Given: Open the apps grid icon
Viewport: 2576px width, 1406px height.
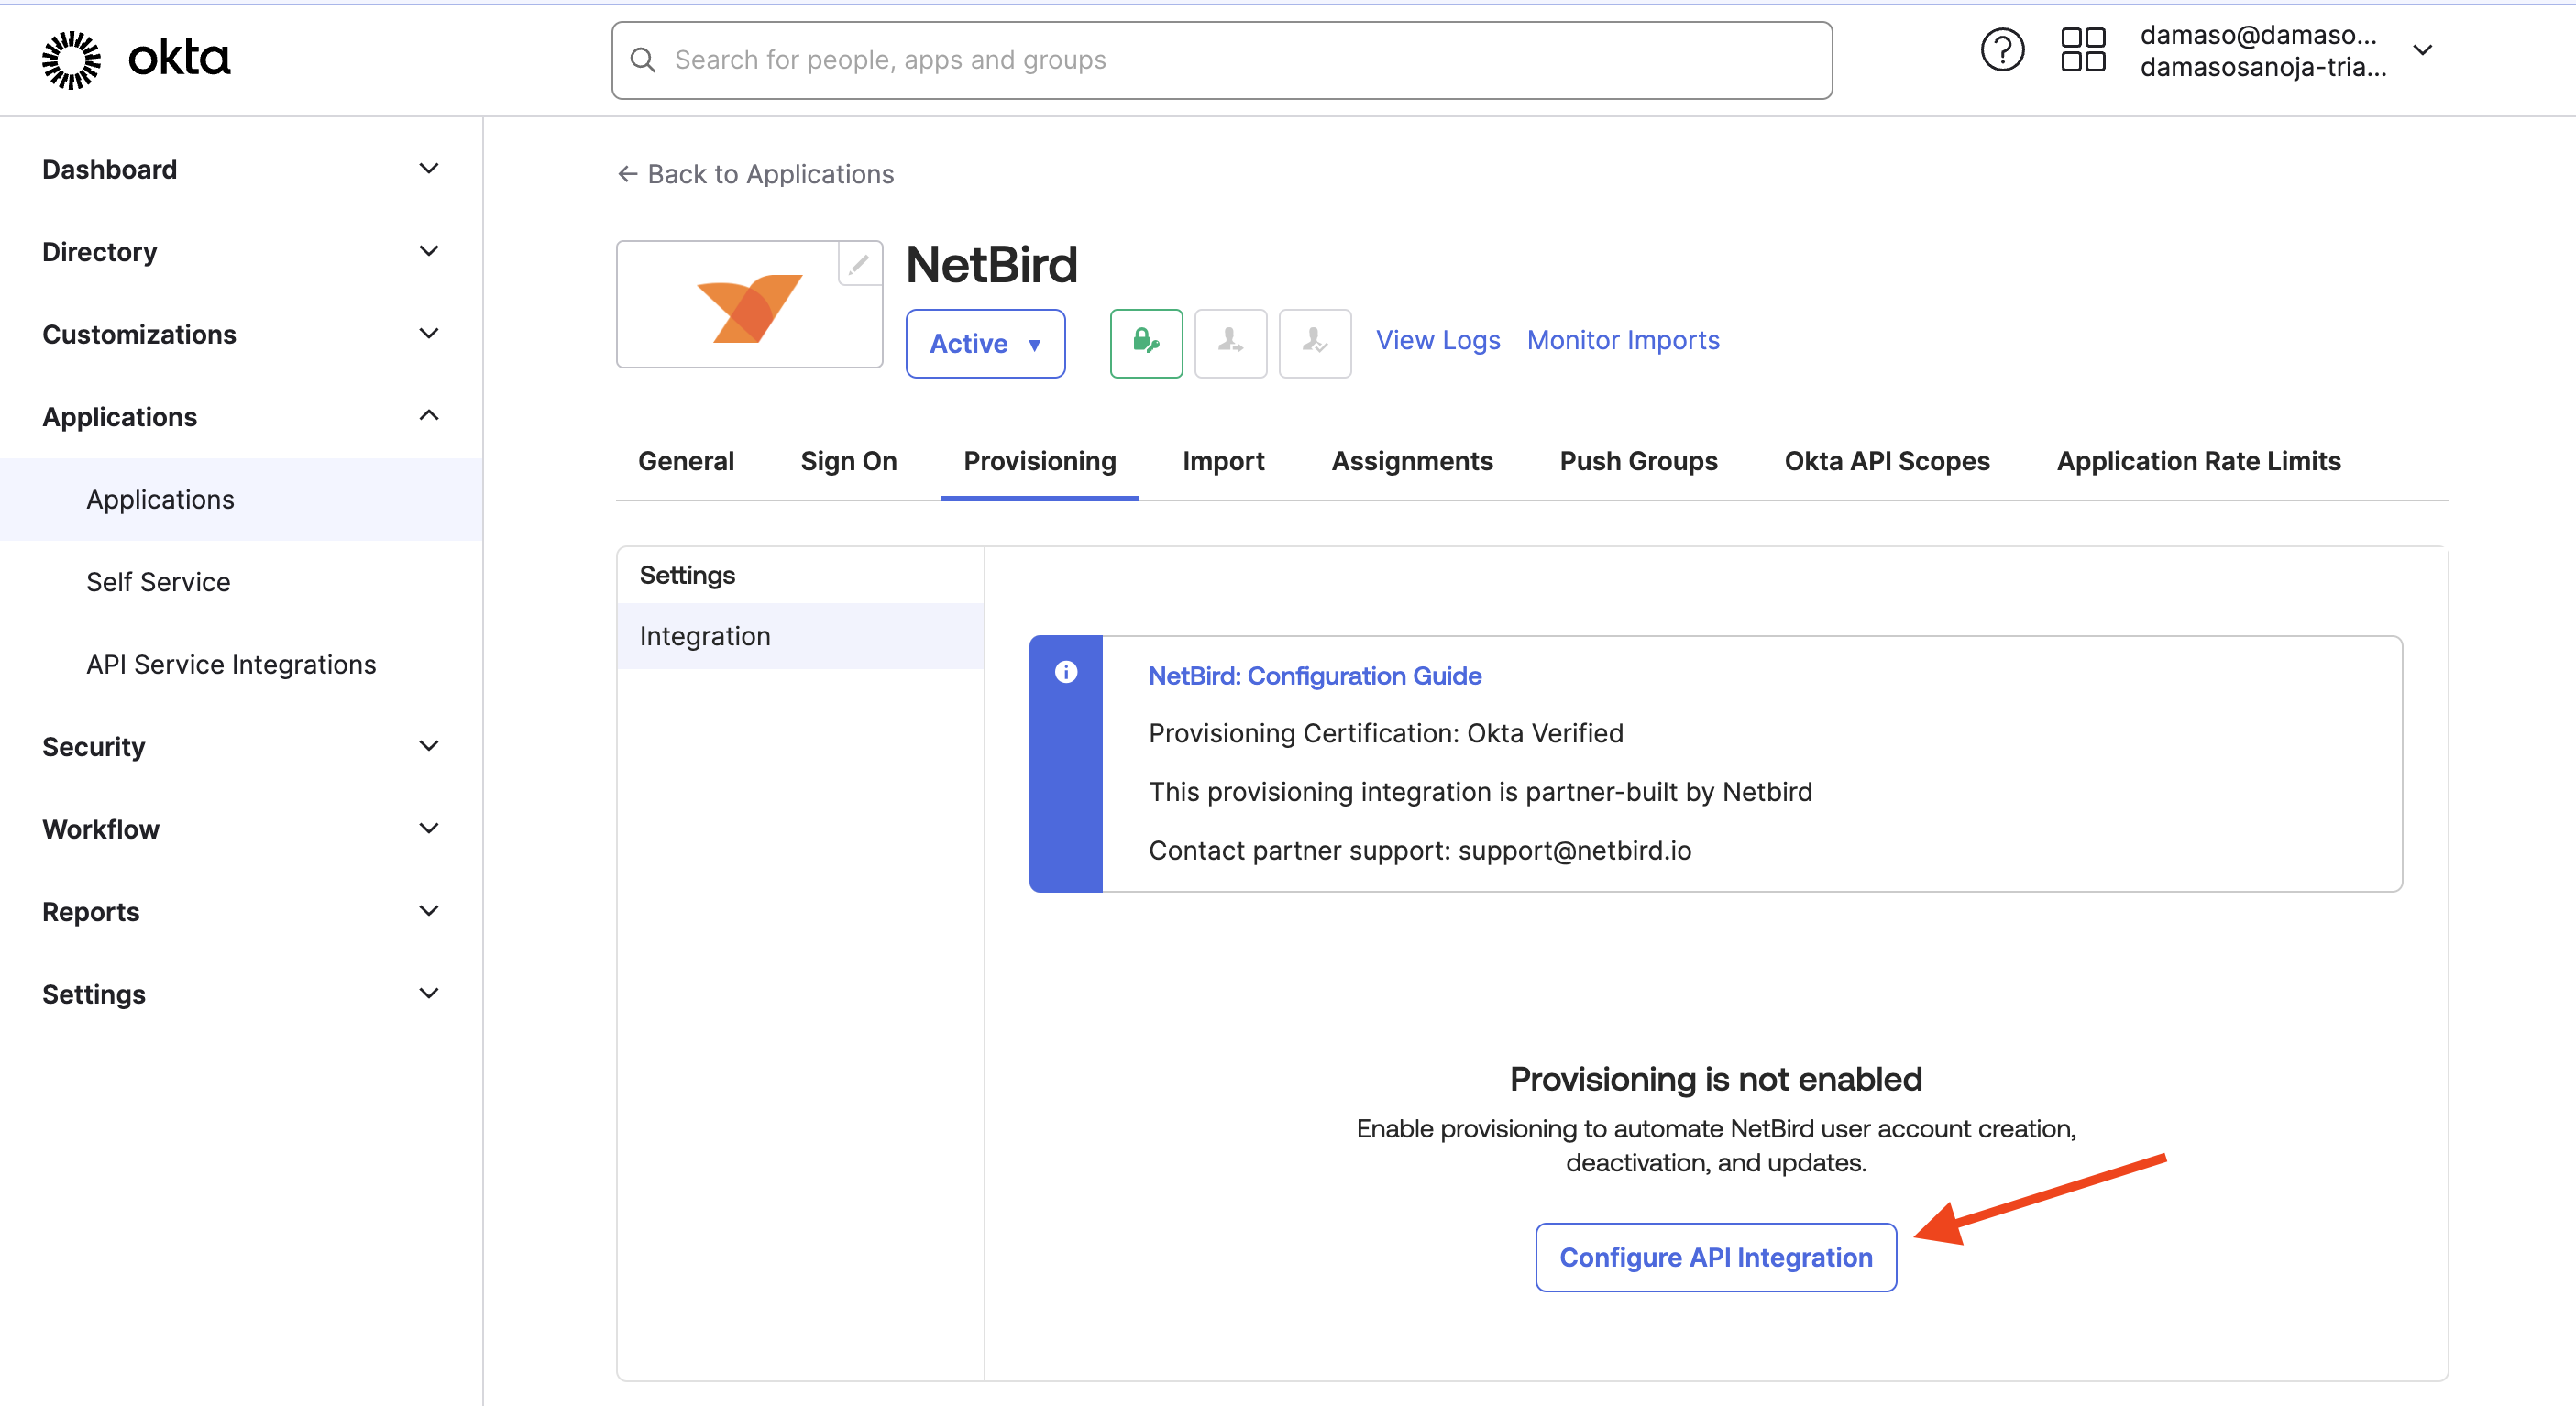Looking at the screenshot, I should [2082, 49].
